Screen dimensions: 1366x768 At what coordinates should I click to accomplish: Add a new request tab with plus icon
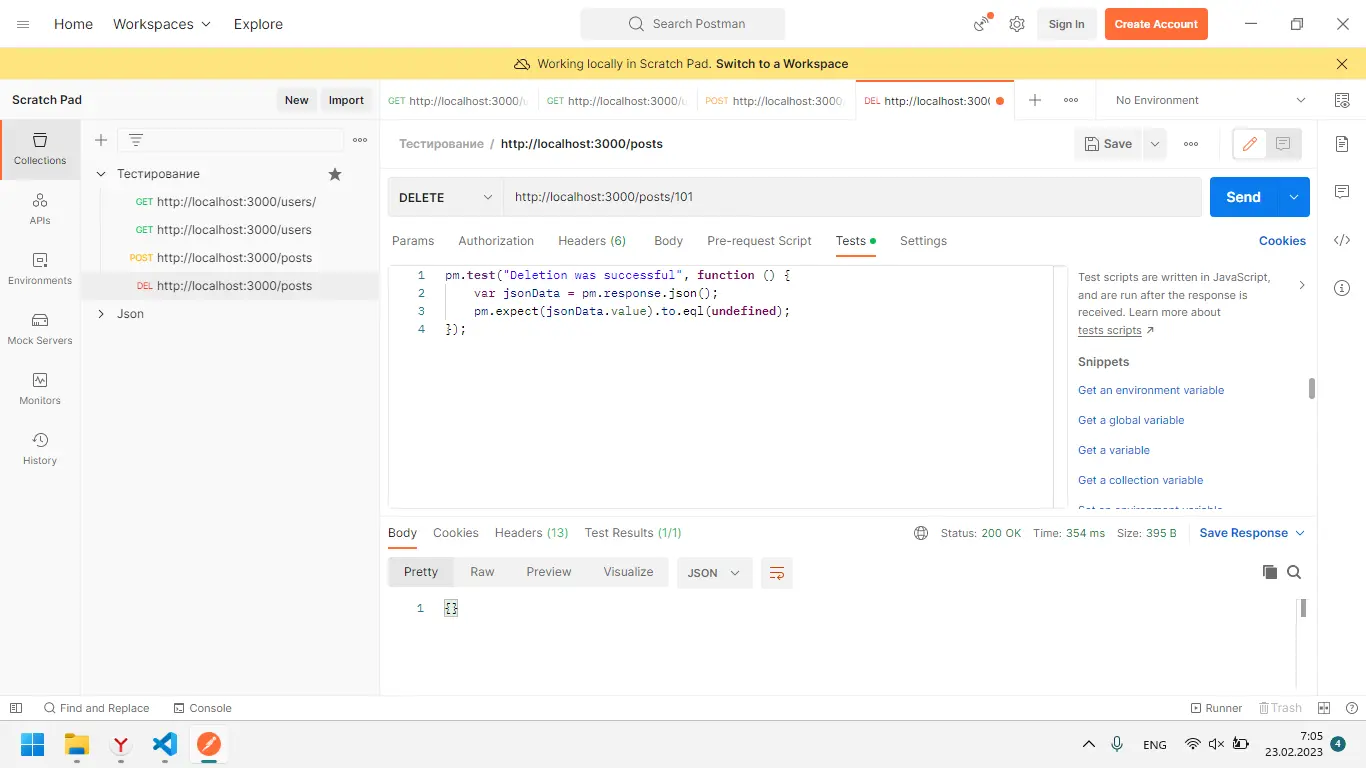coord(1035,100)
